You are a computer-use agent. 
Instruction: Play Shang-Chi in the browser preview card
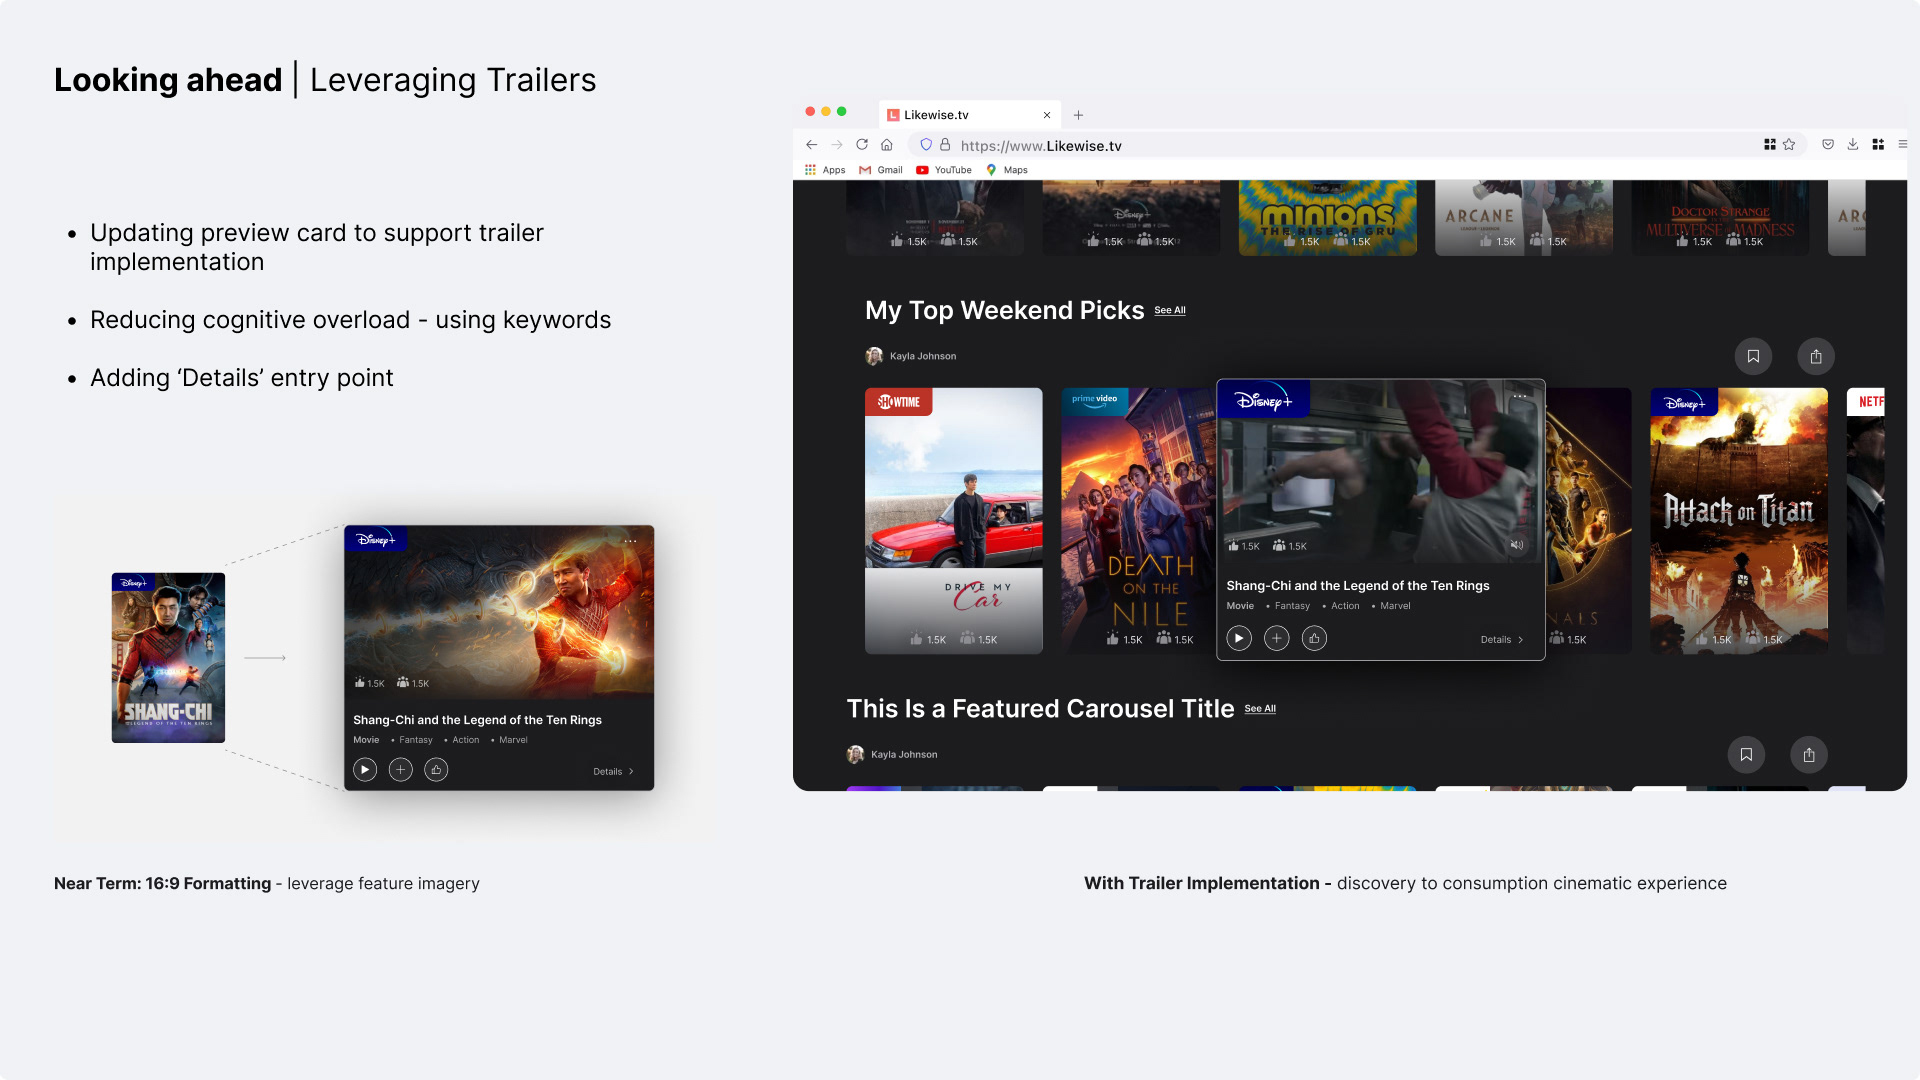tap(1239, 638)
